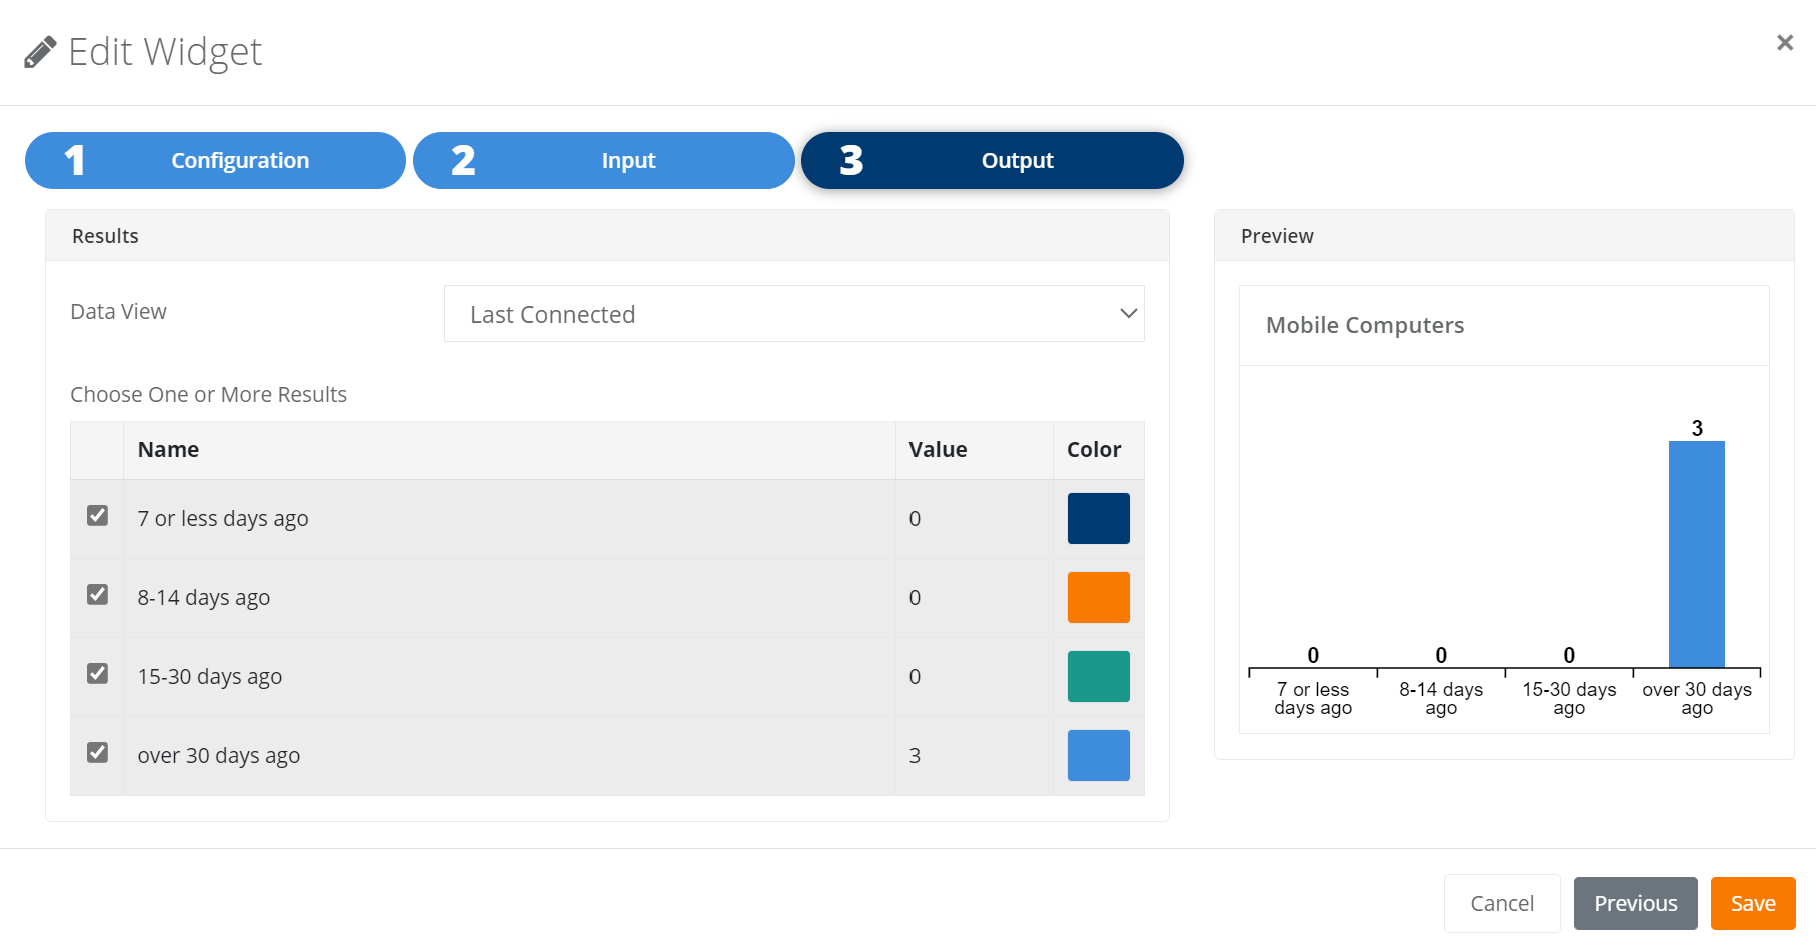1816x950 pixels.
Task: Click the '7 or less days ago' row name
Action: (x=223, y=519)
